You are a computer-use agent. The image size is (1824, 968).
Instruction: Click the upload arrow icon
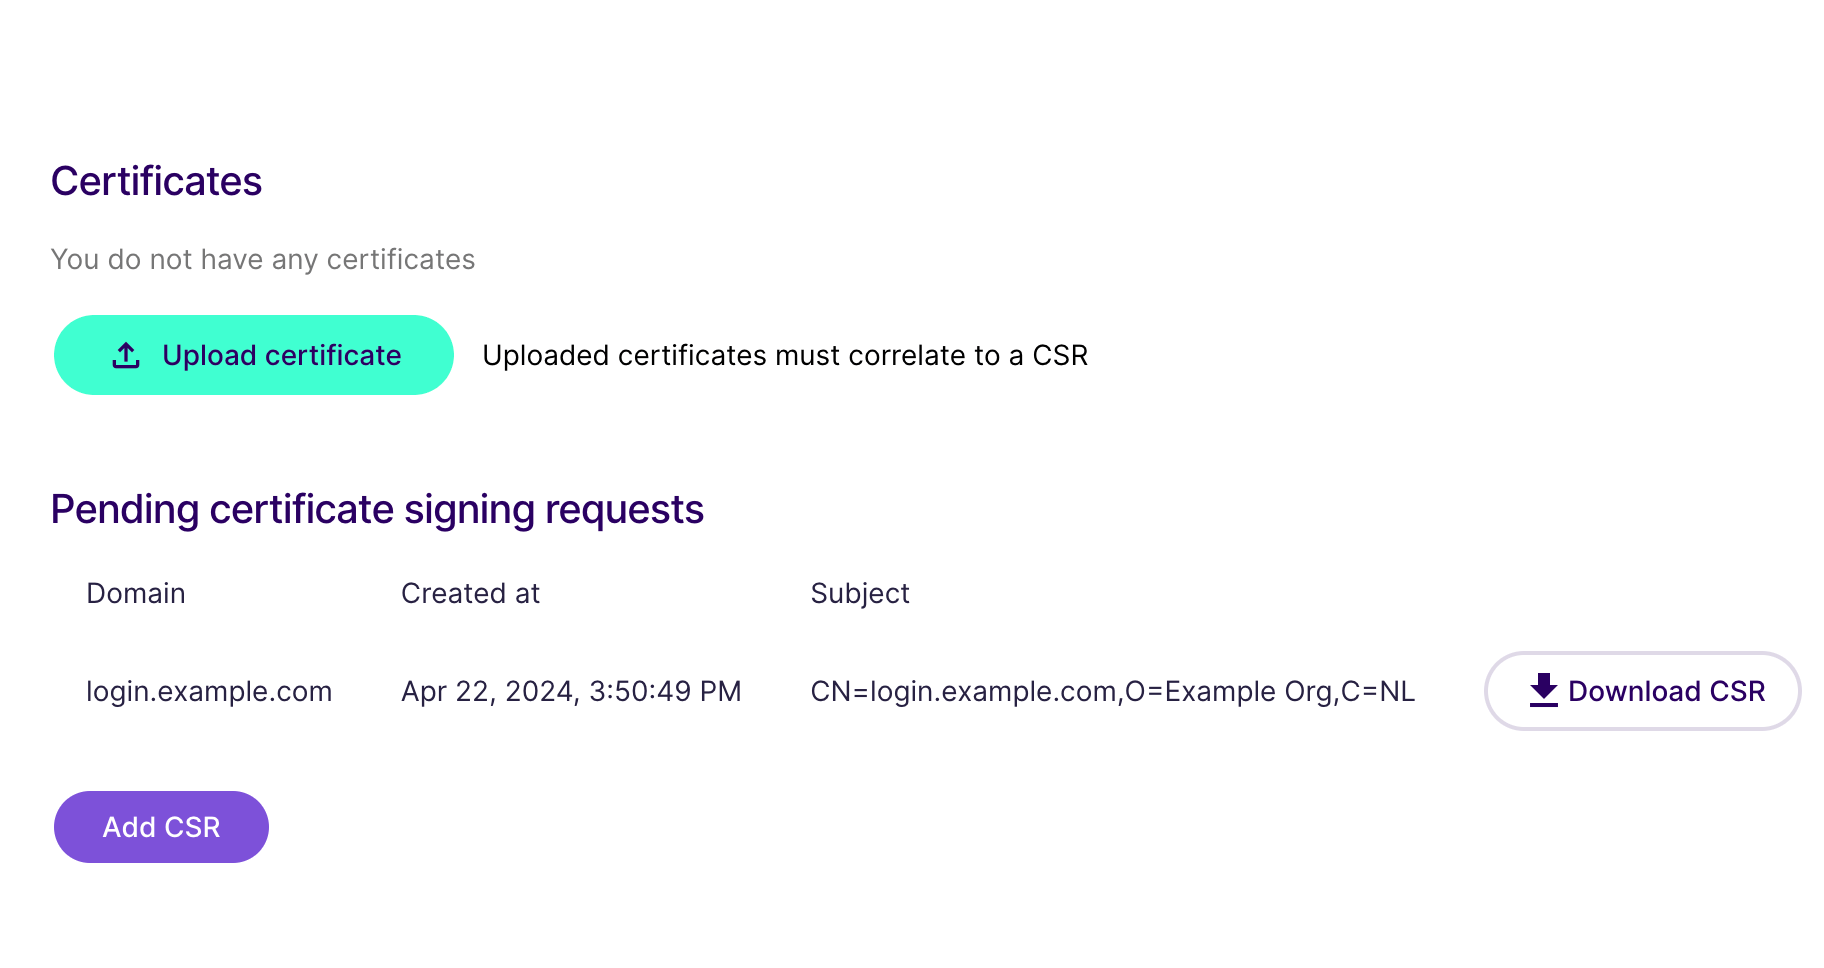pyautogui.click(x=126, y=355)
